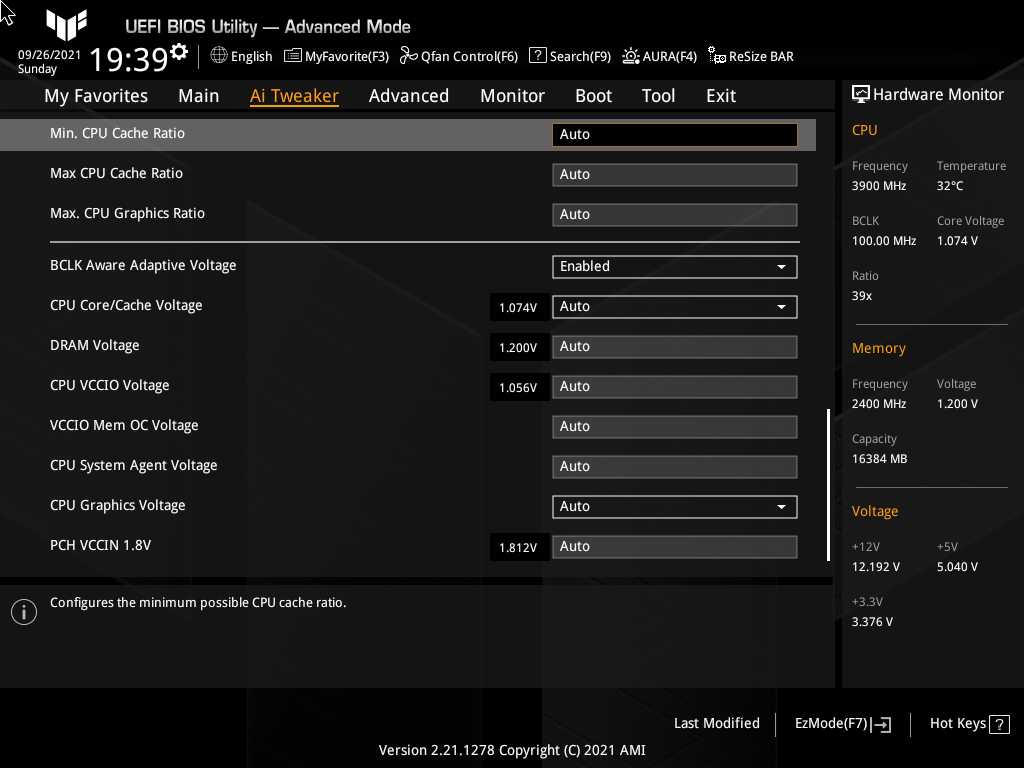Open the Boot menu

tap(593, 95)
